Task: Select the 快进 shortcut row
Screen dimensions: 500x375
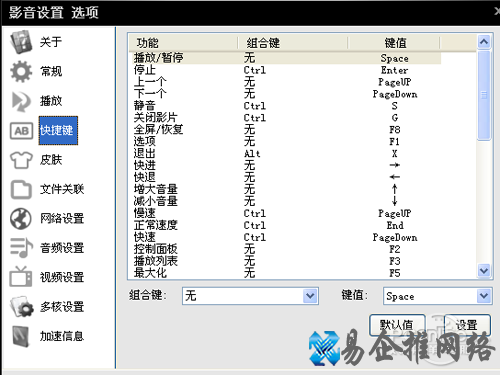Action: pyautogui.click(x=287, y=165)
